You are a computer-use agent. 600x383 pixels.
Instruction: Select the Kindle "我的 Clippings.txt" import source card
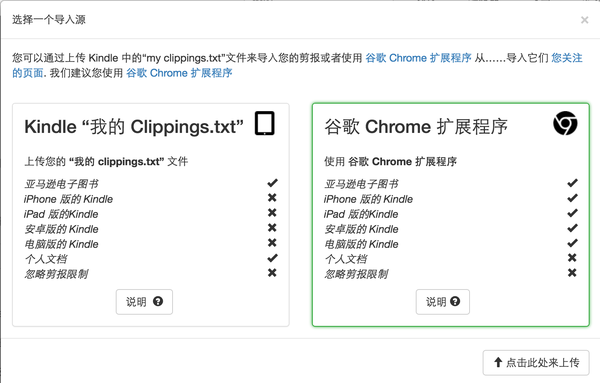[x=151, y=215]
